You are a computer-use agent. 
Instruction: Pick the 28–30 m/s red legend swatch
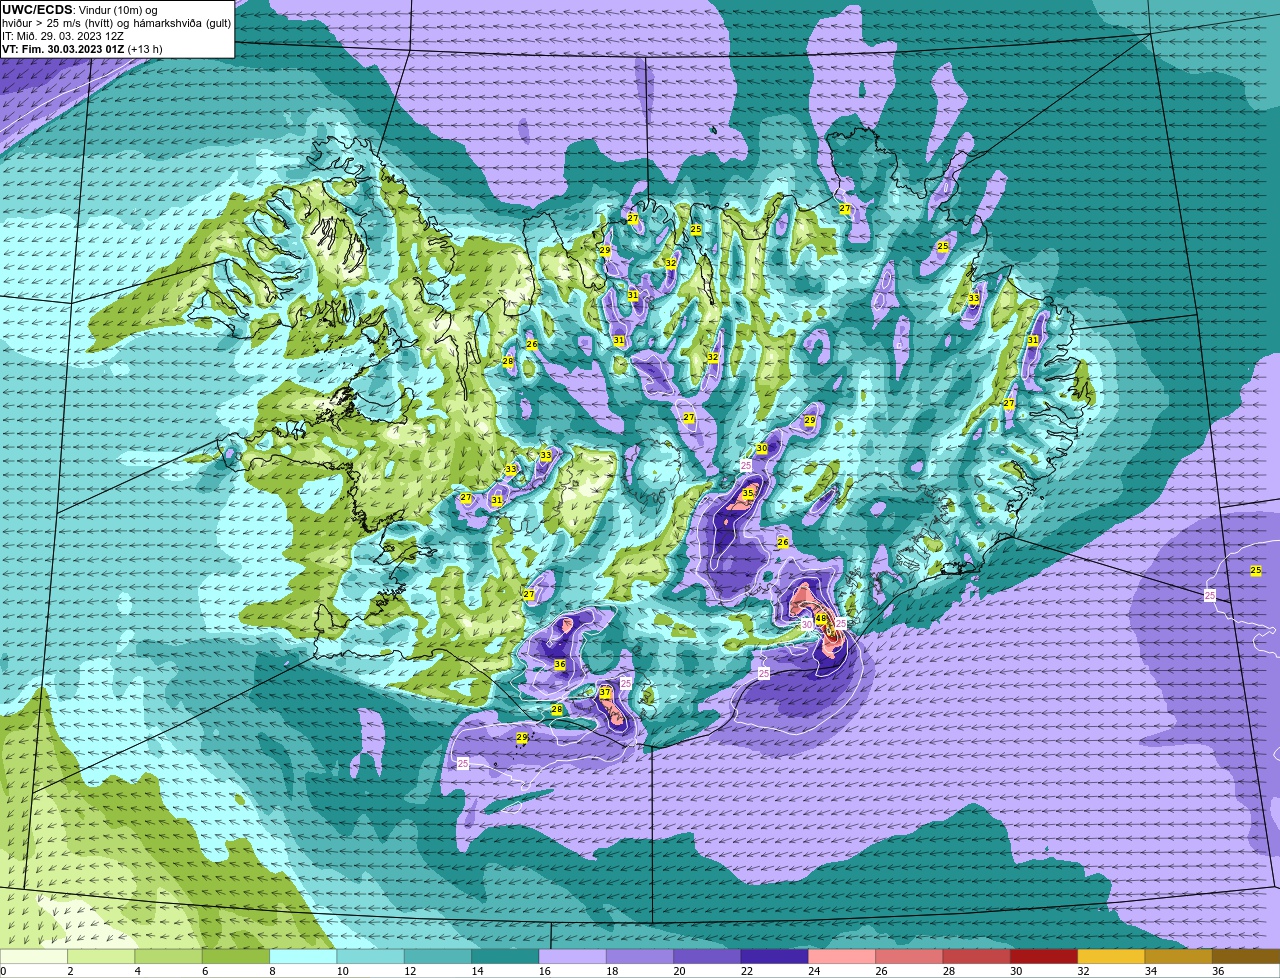976,956
